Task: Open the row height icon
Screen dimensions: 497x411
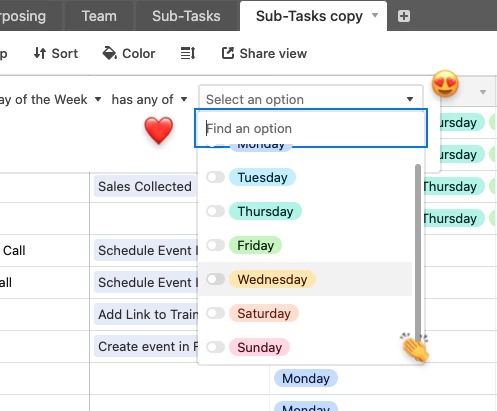Action: (x=188, y=53)
